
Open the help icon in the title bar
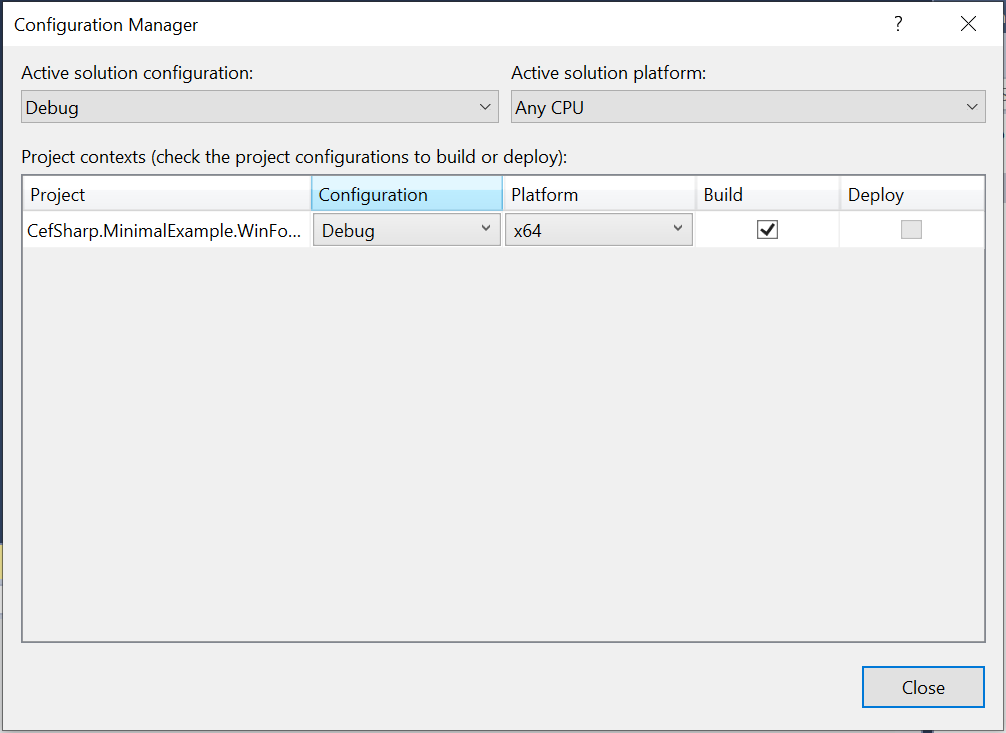point(897,23)
